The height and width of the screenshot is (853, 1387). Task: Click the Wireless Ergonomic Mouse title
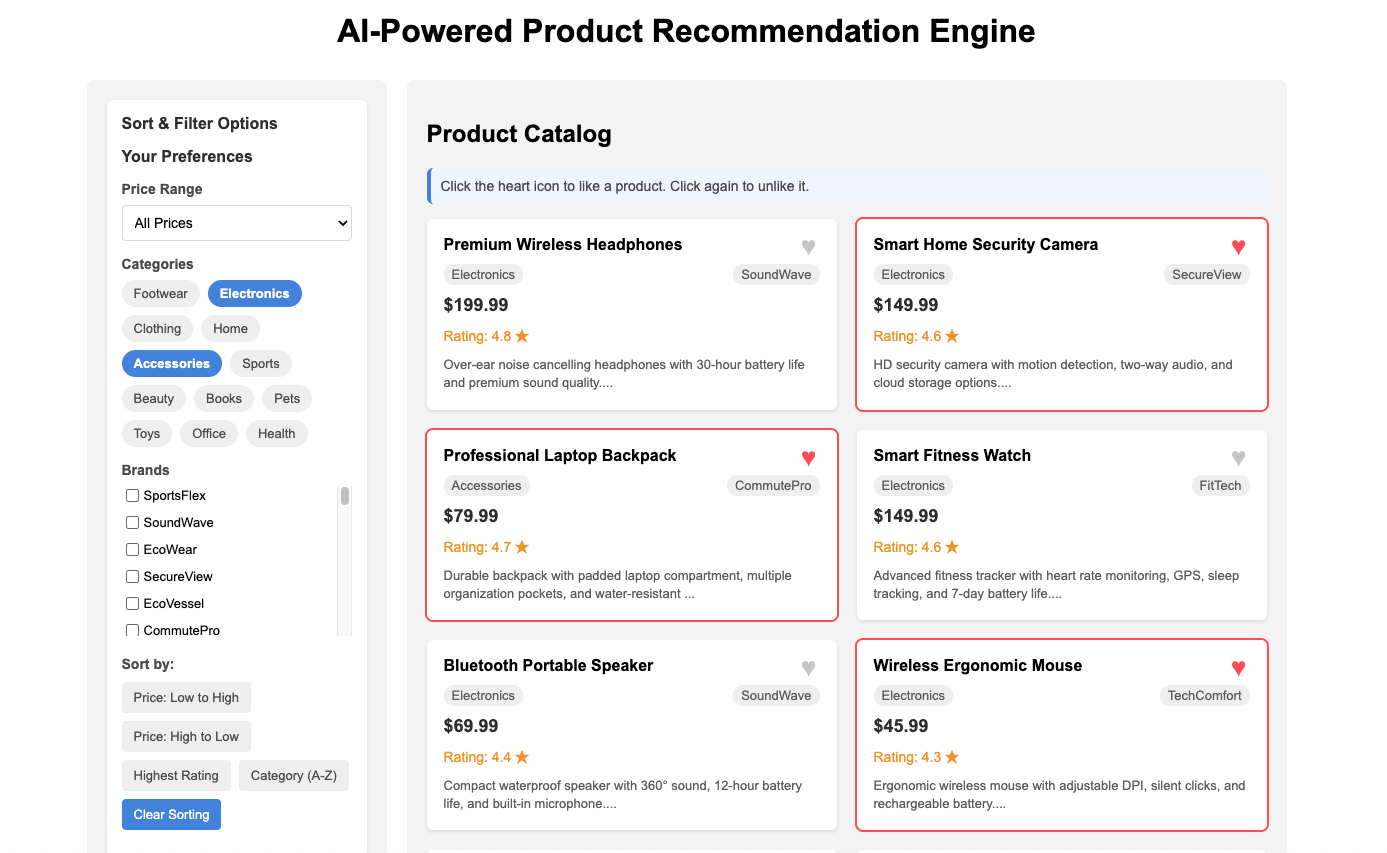(978, 665)
